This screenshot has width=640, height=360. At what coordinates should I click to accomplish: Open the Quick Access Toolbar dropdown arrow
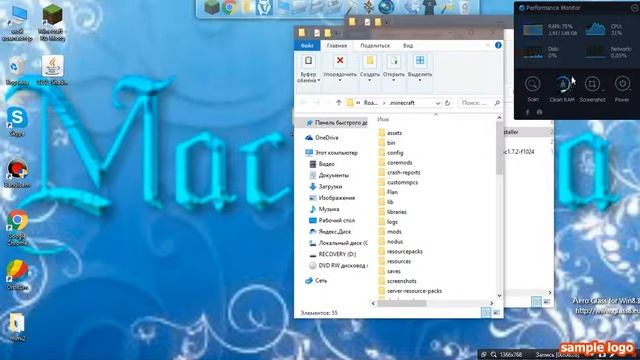[337, 33]
